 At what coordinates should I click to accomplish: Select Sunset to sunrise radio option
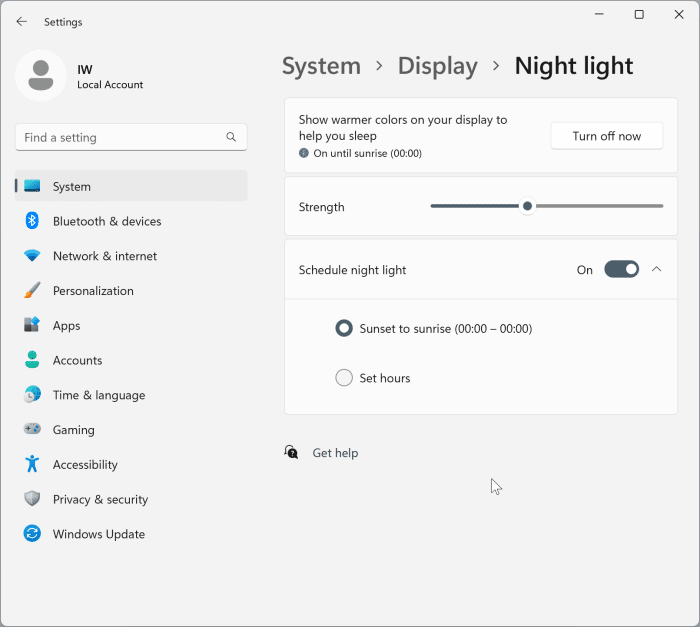[344, 328]
